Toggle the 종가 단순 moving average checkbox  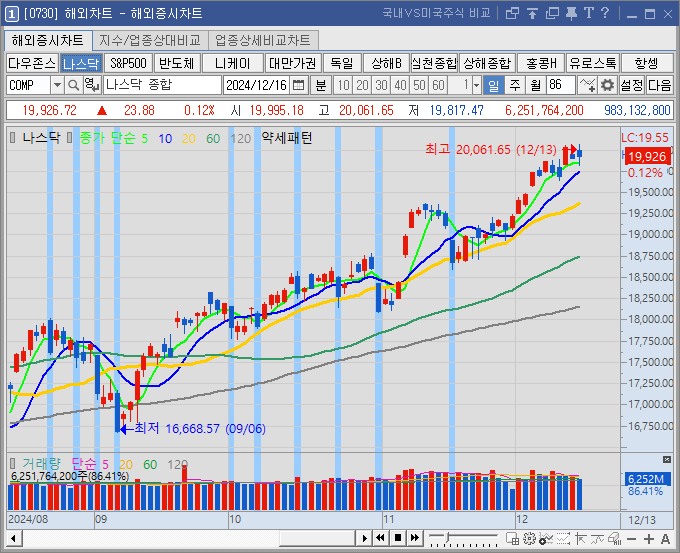[x=69, y=138]
